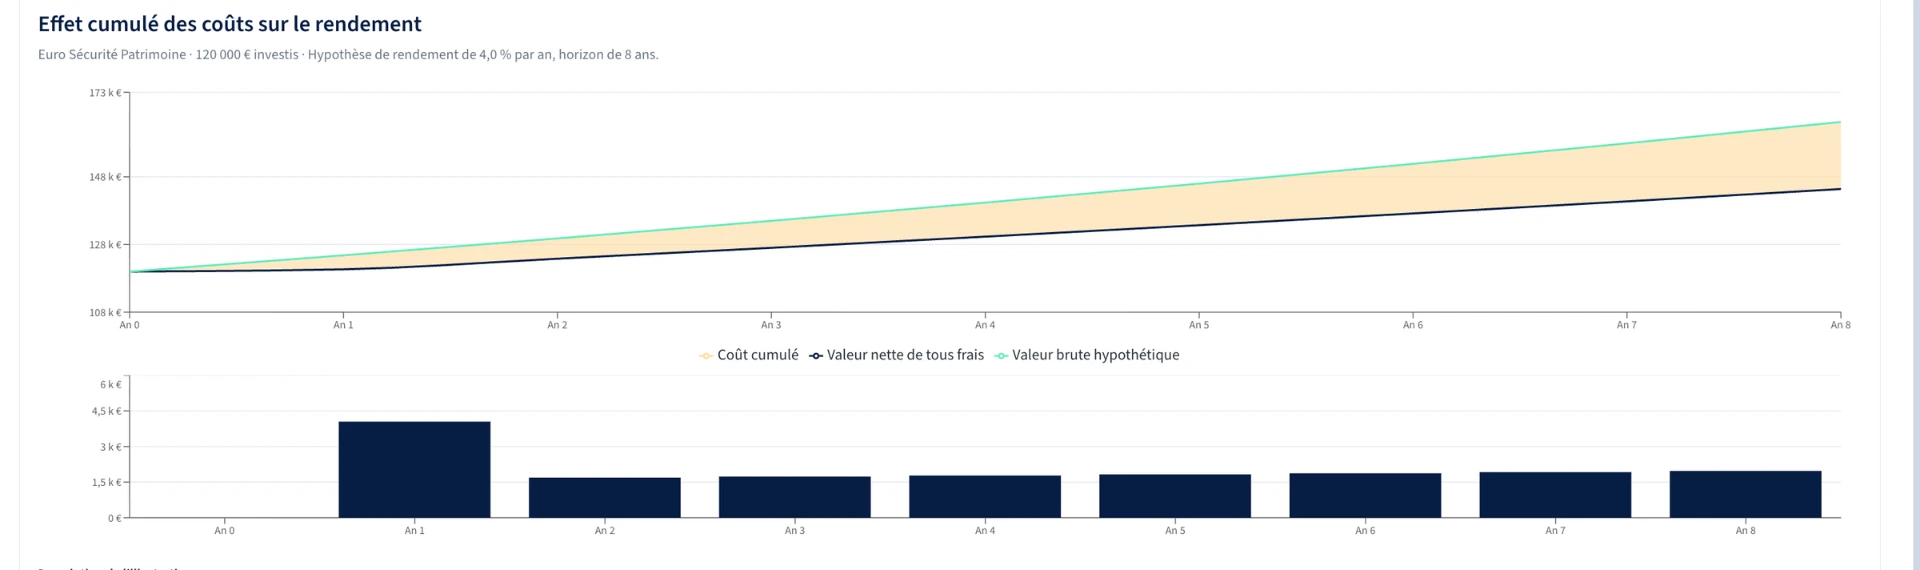
Task: Select the An 2 cost bar
Action: coord(605,497)
